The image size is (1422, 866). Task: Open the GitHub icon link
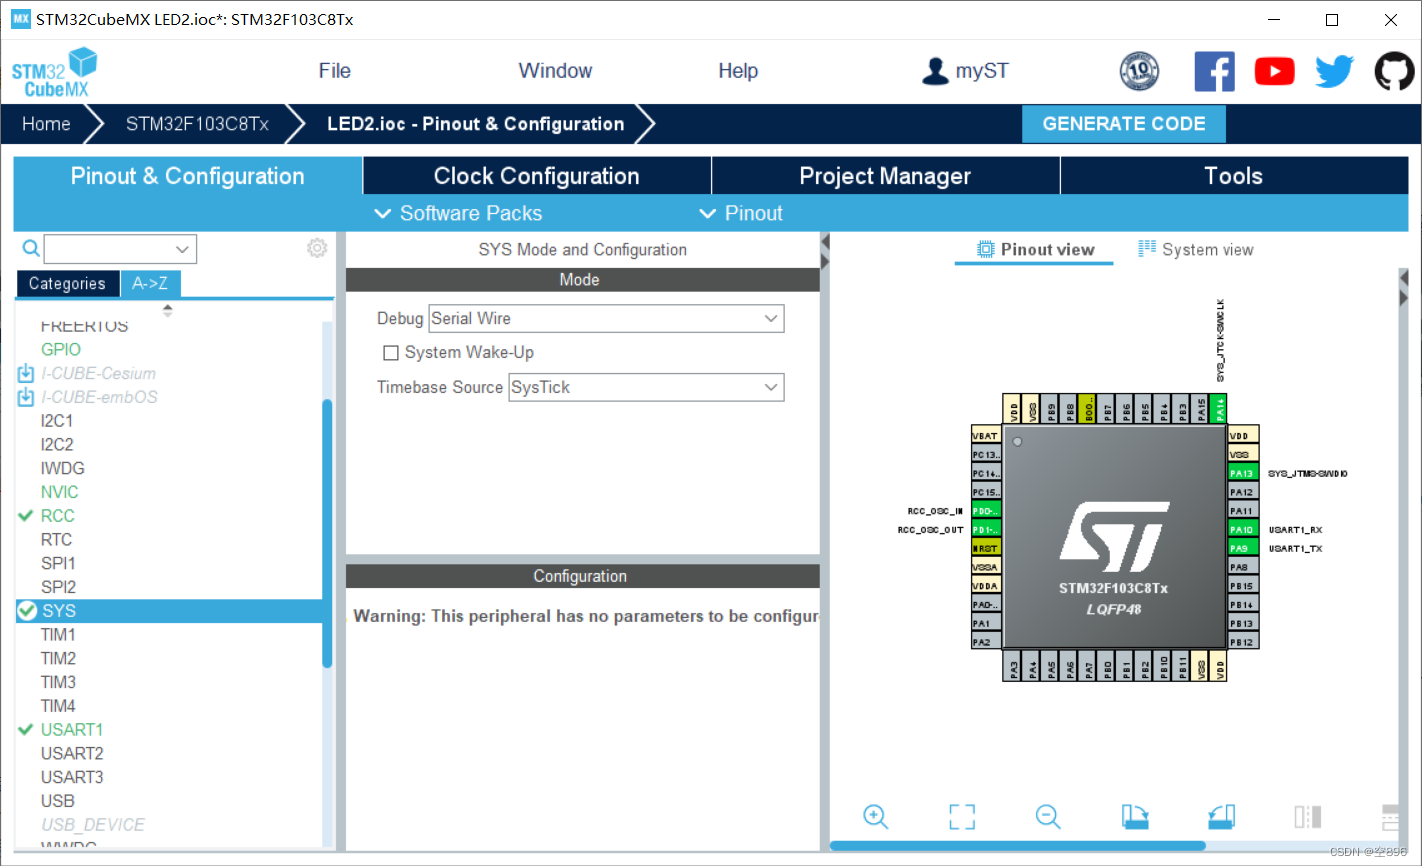click(x=1394, y=71)
